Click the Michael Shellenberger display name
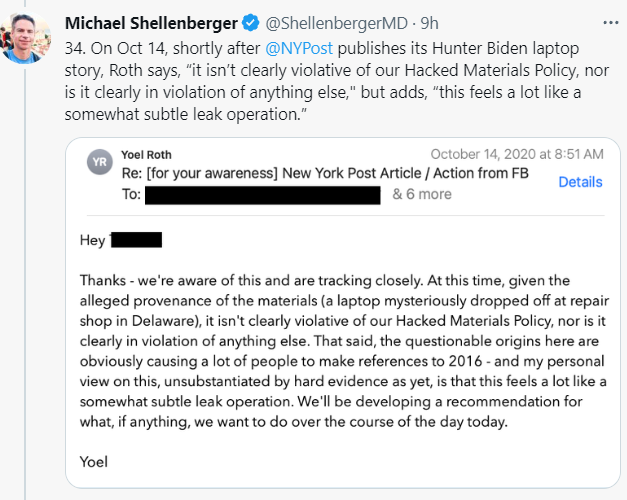Screen dimensions: 627x500 [150, 23]
